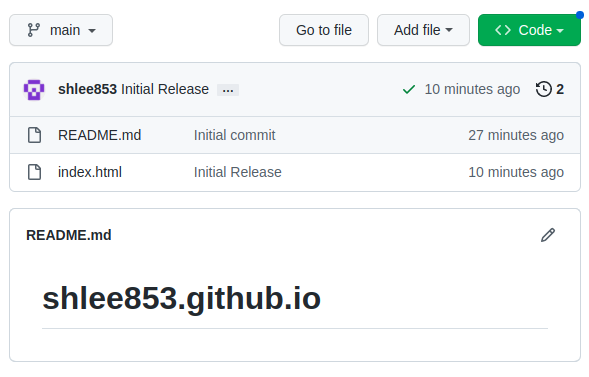Expand the Add file dropdown
Image resolution: width=589 pixels, height=377 pixels.
click(423, 30)
